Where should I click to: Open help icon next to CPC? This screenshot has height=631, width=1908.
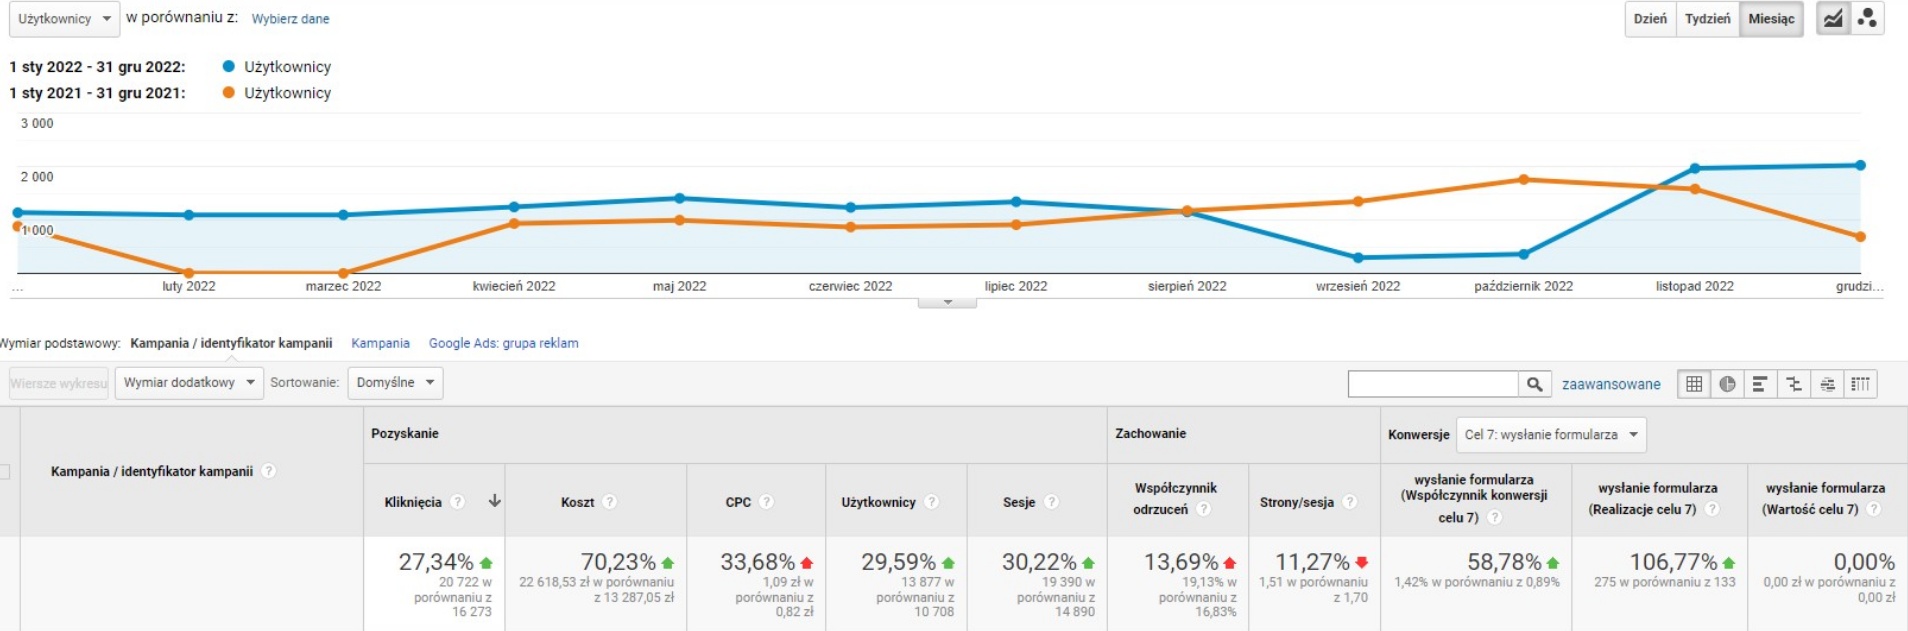[766, 502]
